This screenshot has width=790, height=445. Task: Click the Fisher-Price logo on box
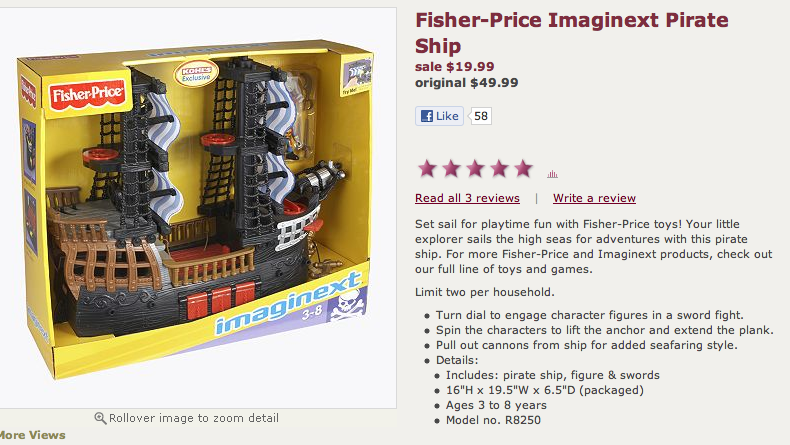(x=87, y=95)
